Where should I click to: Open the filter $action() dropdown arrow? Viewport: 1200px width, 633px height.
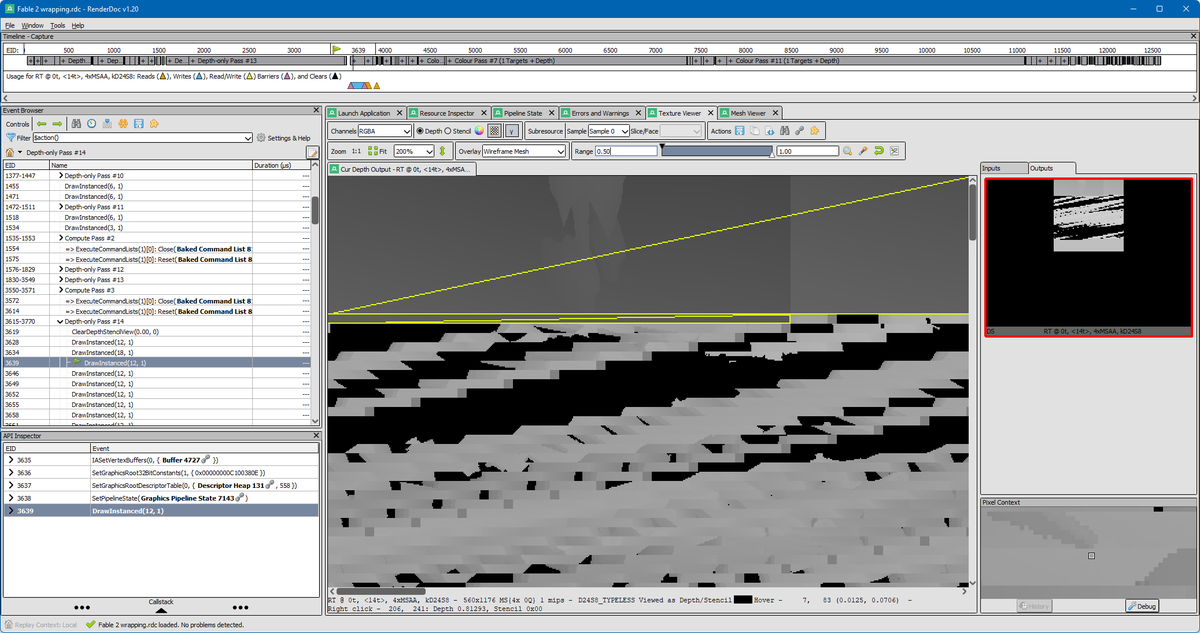point(246,138)
